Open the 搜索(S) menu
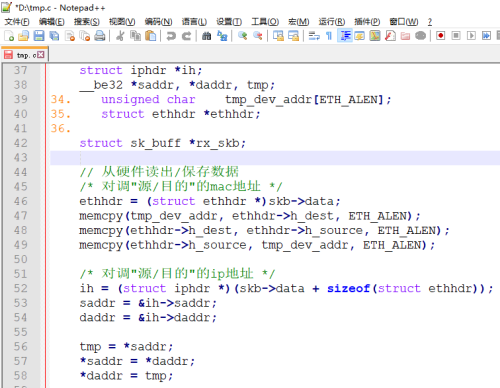Screen dimensions: 500x388 click(x=87, y=22)
